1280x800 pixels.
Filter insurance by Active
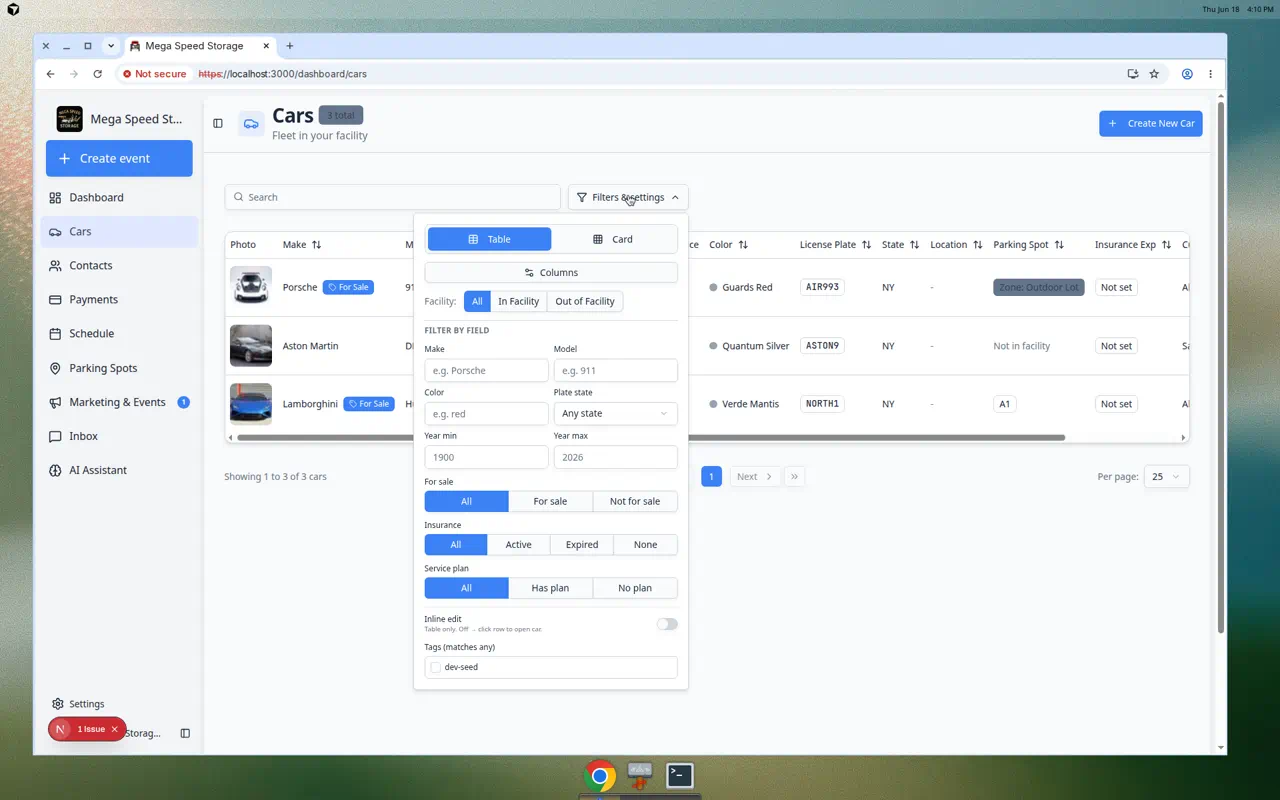(518, 545)
